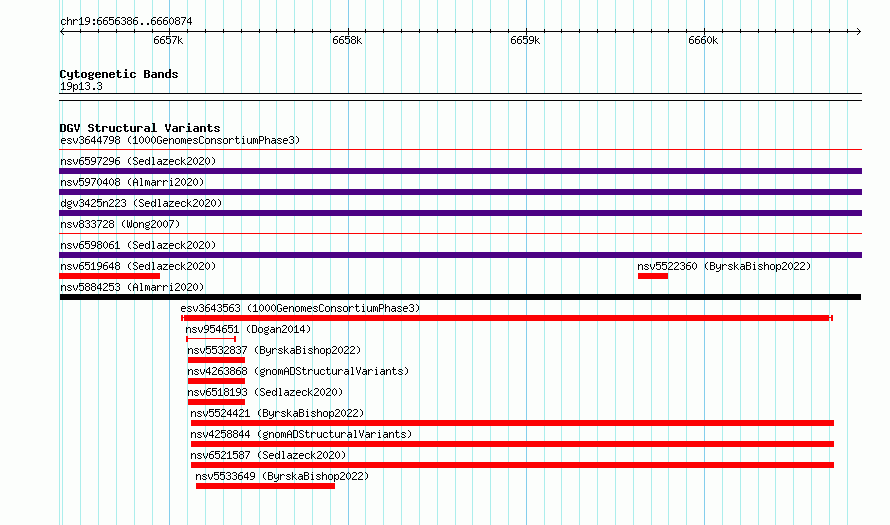
Task: Open nsv833728 (Wong2007) variant label
Action: pyautogui.click(x=120, y=224)
